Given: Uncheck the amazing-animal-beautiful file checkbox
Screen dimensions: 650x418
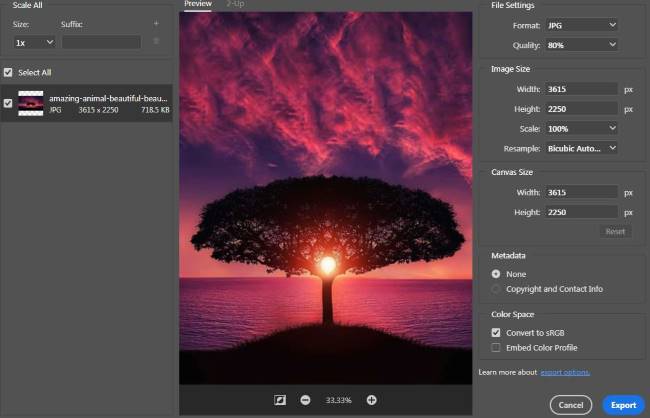Looking at the screenshot, I should tap(8, 103).
